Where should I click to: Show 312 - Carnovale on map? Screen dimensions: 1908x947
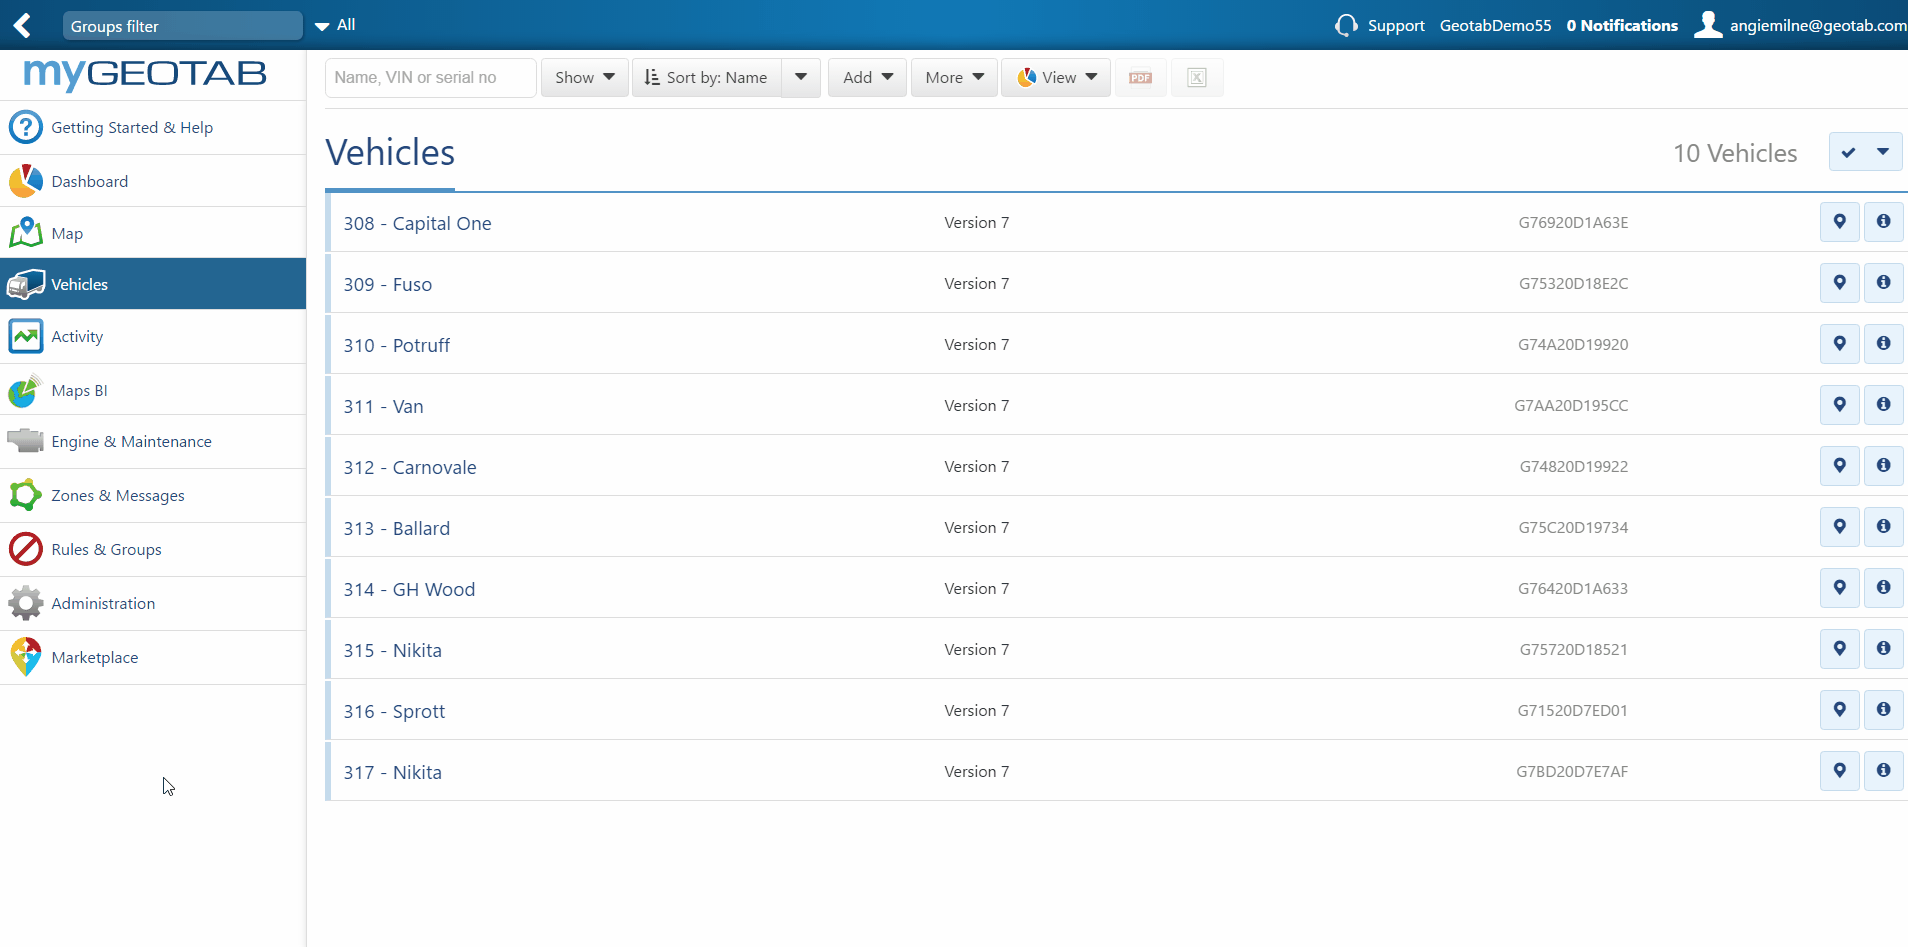pos(1840,466)
